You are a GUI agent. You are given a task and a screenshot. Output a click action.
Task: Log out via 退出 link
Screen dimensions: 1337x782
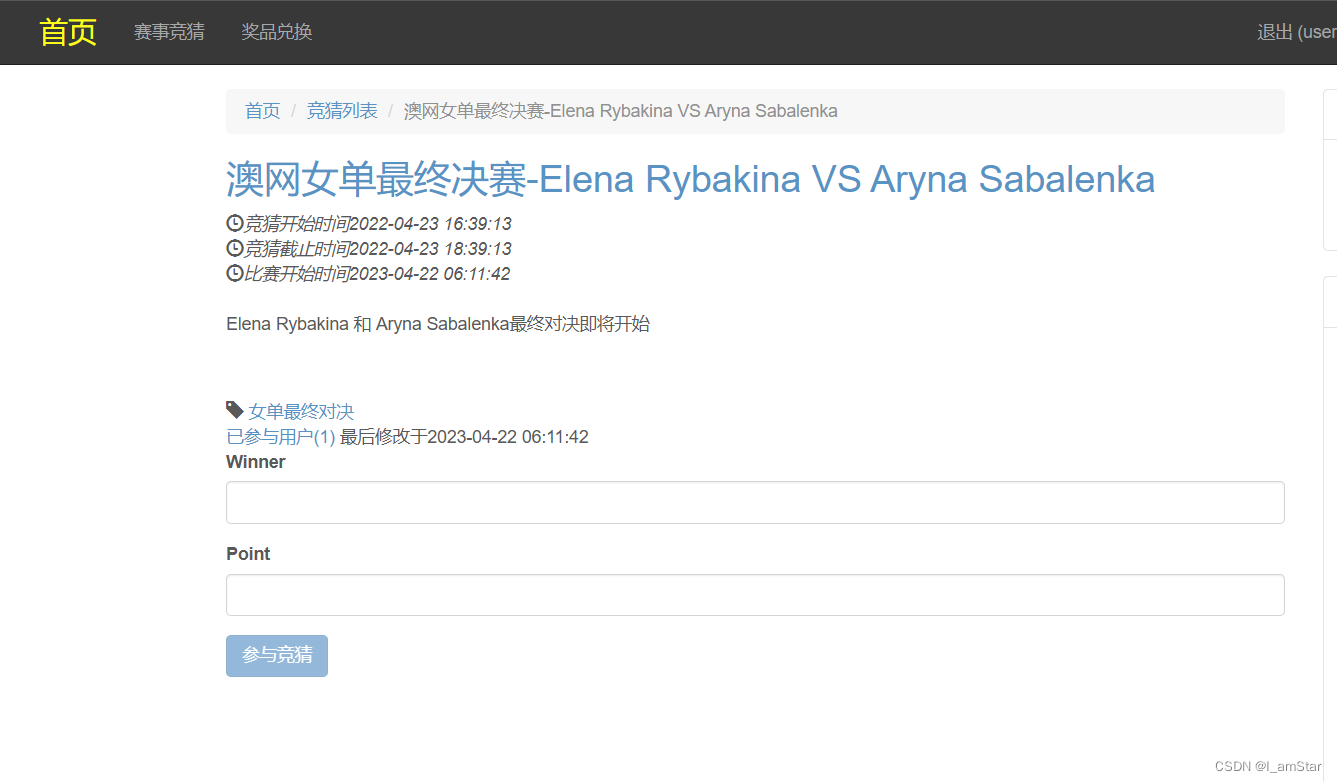(1297, 32)
